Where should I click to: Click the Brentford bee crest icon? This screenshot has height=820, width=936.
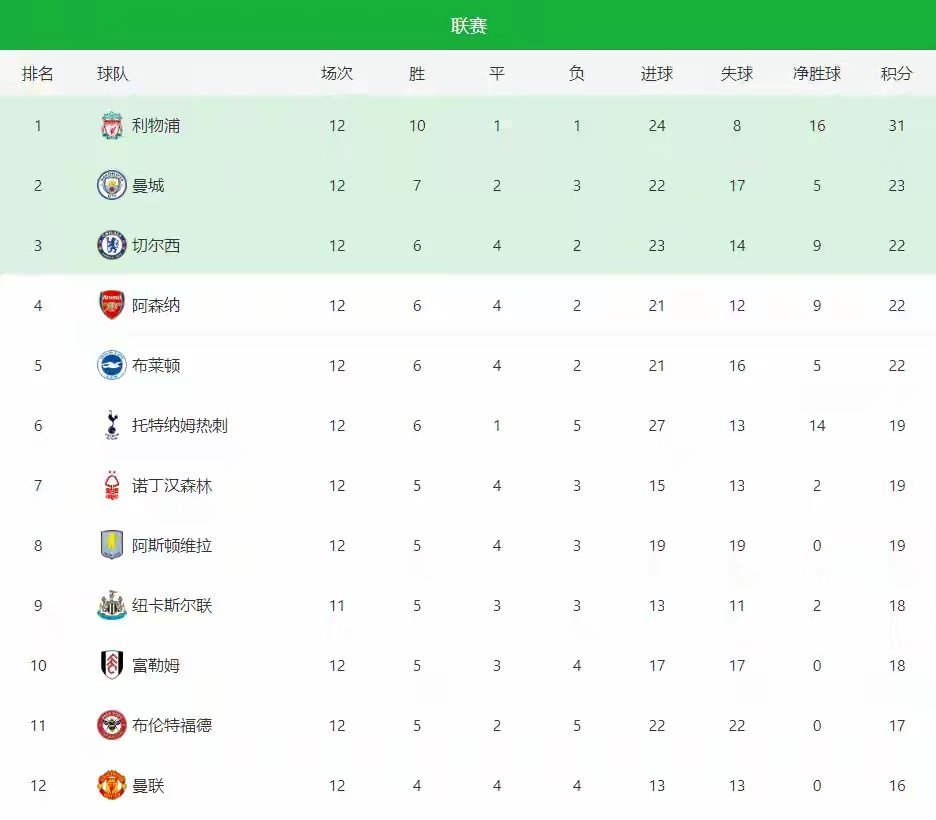(x=111, y=726)
